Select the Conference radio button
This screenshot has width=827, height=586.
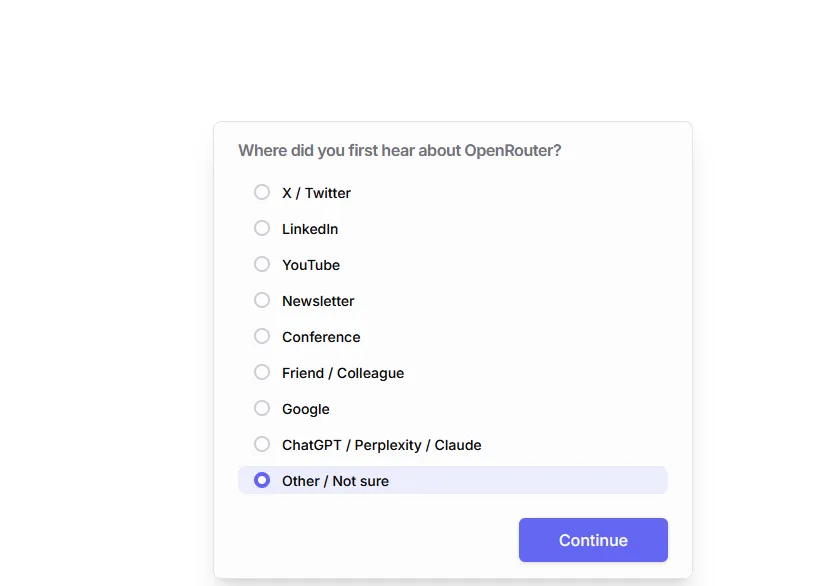tap(262, 336)
